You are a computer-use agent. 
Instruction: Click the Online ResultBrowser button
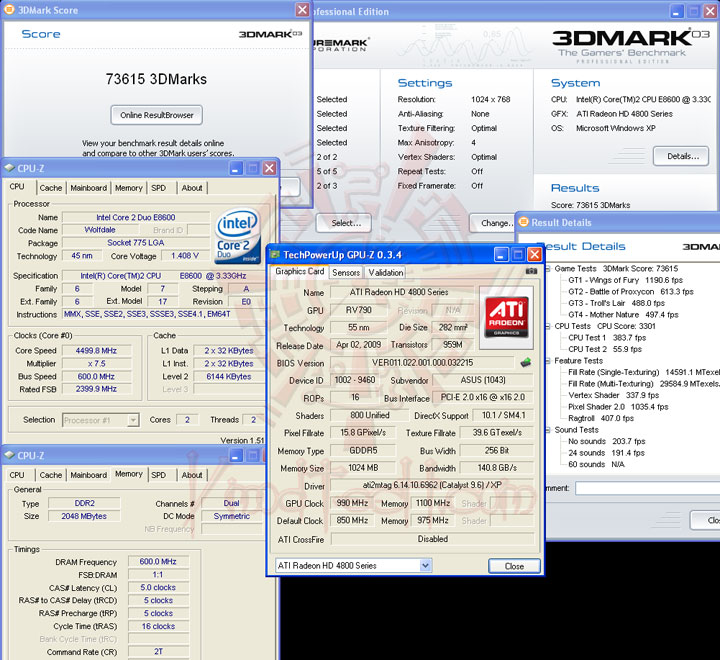[x=157, y=115]
